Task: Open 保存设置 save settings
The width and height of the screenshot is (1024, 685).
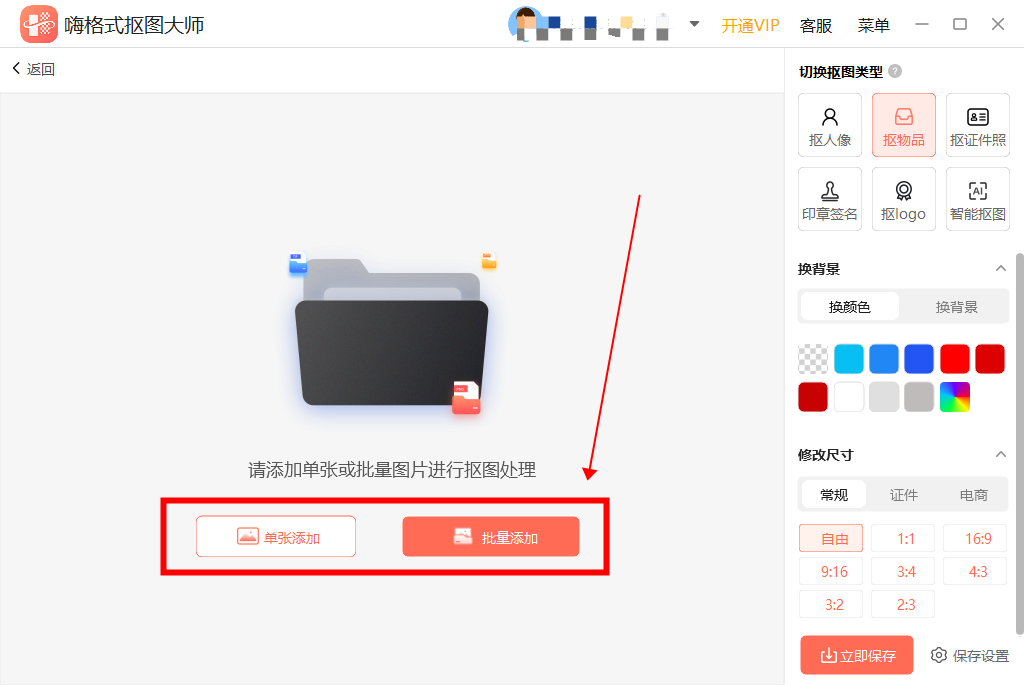Action: click(x=969, y=656)
